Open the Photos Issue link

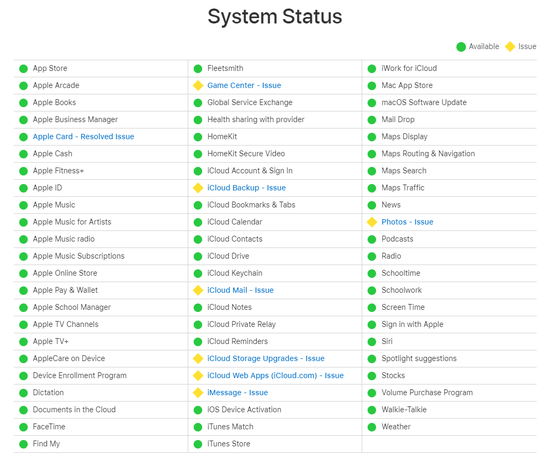pos(407,222)
